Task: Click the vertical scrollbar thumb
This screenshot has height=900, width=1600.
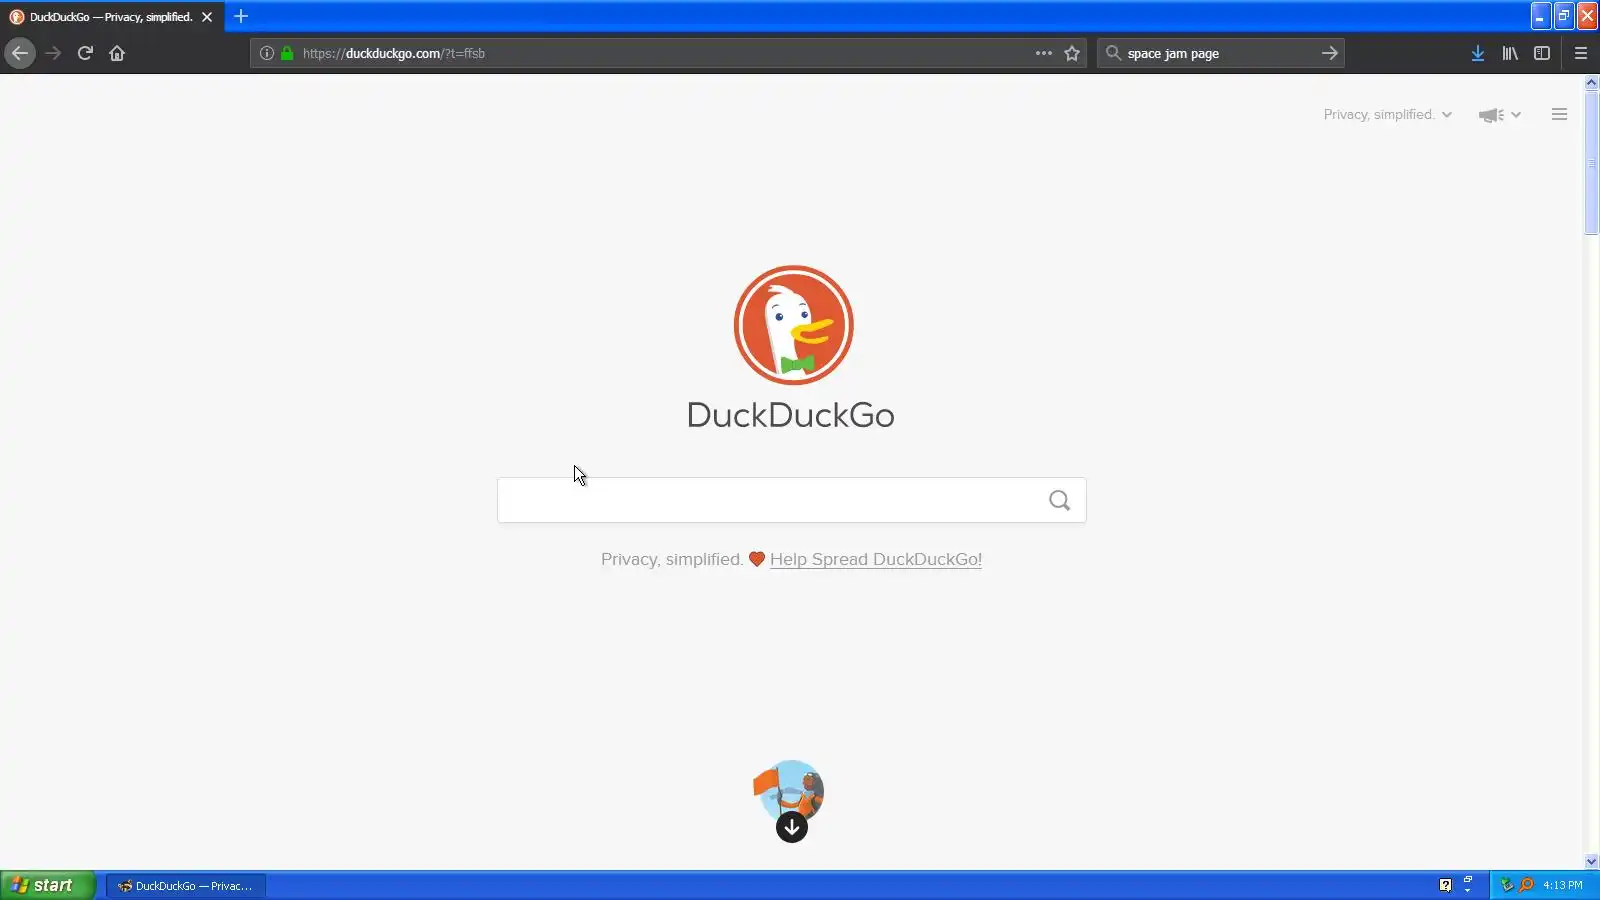Action: coord(1591,162)
